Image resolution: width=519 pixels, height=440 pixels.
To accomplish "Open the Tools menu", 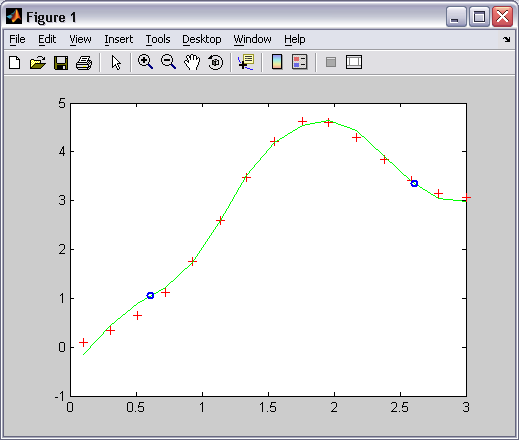I will 158,39.
